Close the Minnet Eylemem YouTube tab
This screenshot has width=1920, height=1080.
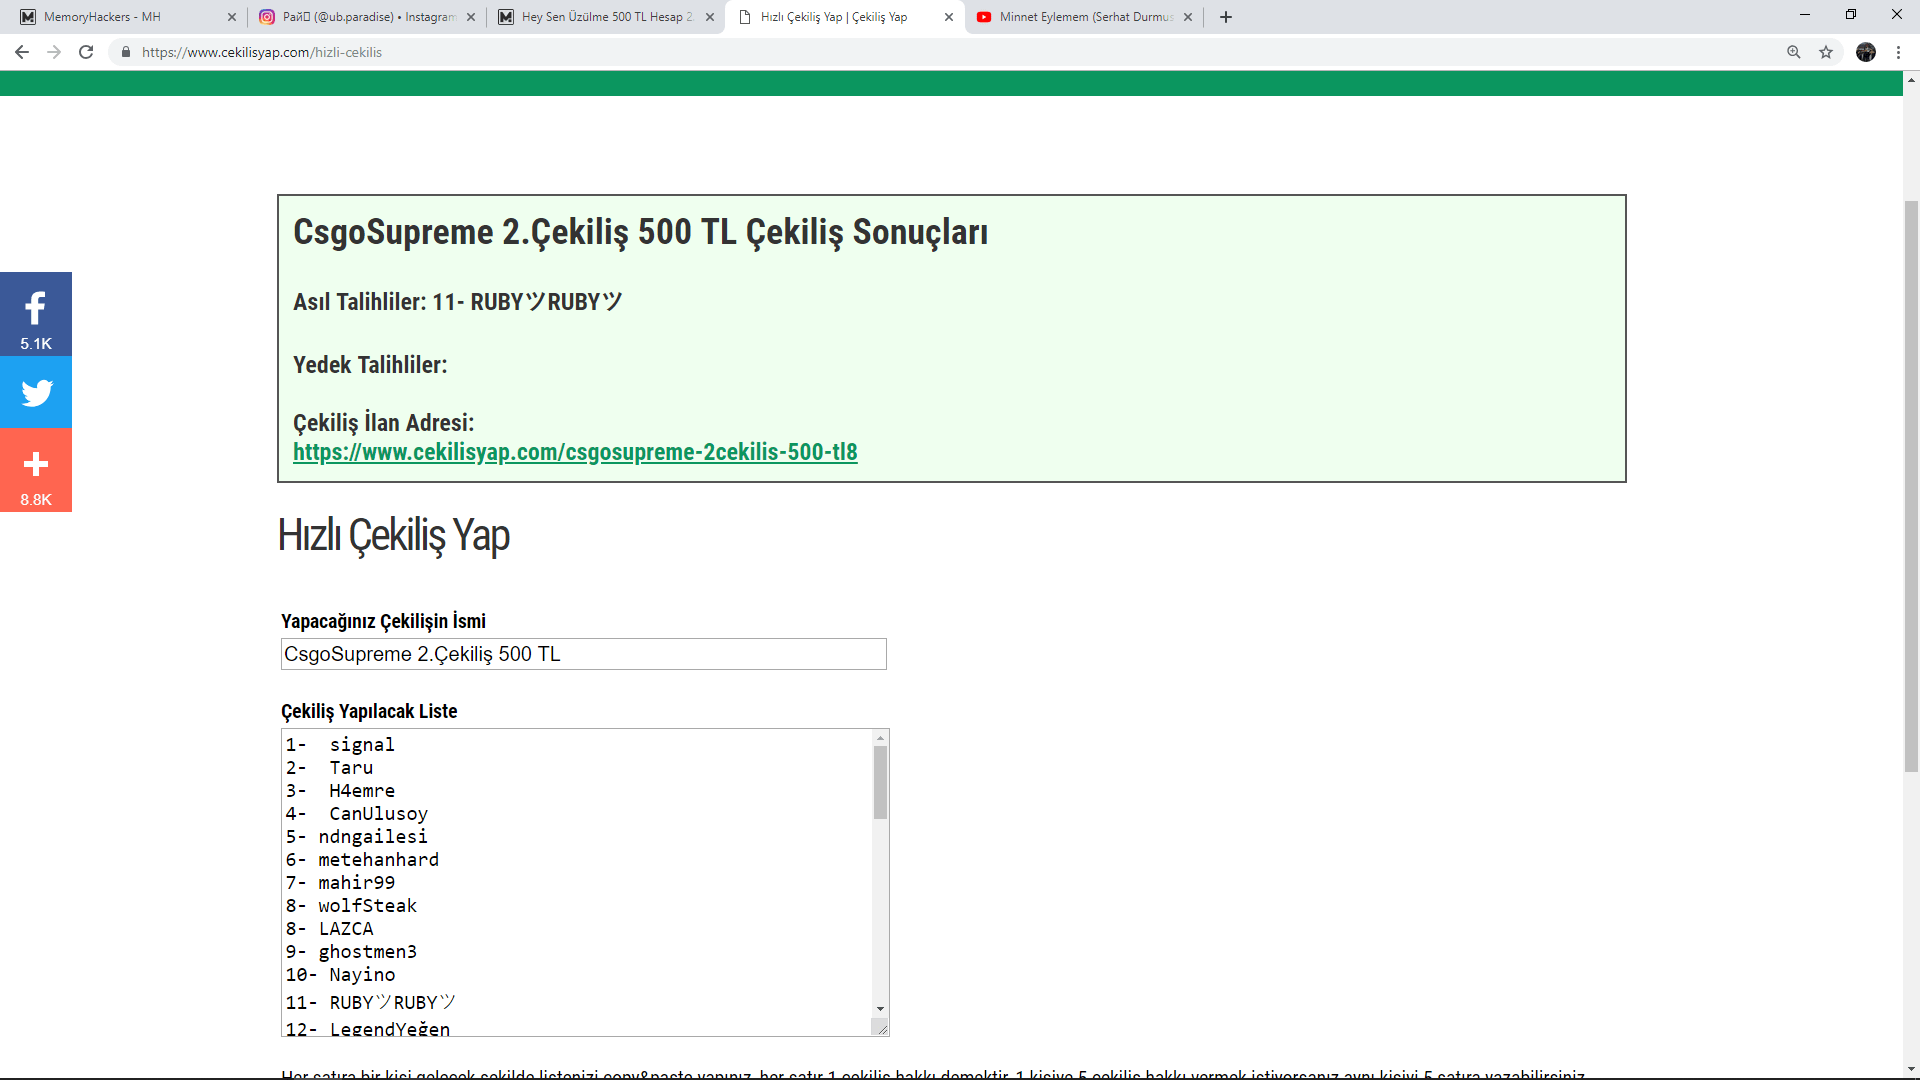click(1188, 17)
